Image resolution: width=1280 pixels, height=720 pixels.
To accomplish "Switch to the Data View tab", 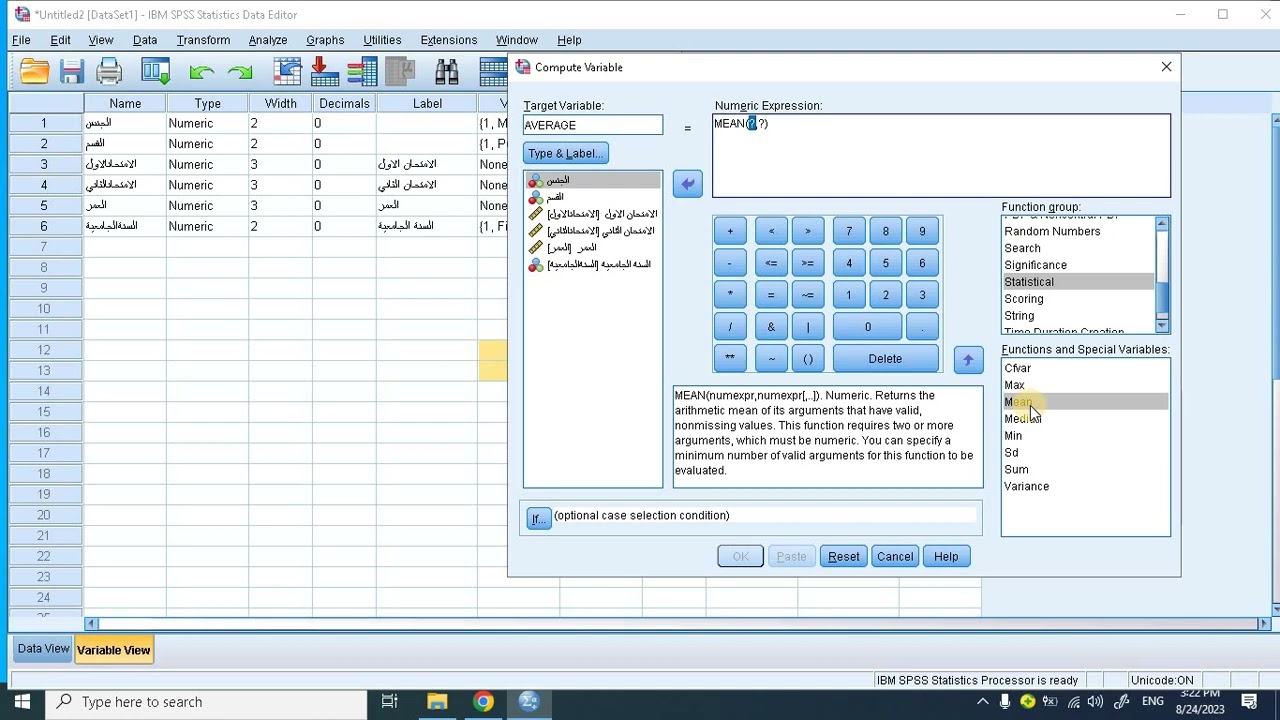I will 43,649.
